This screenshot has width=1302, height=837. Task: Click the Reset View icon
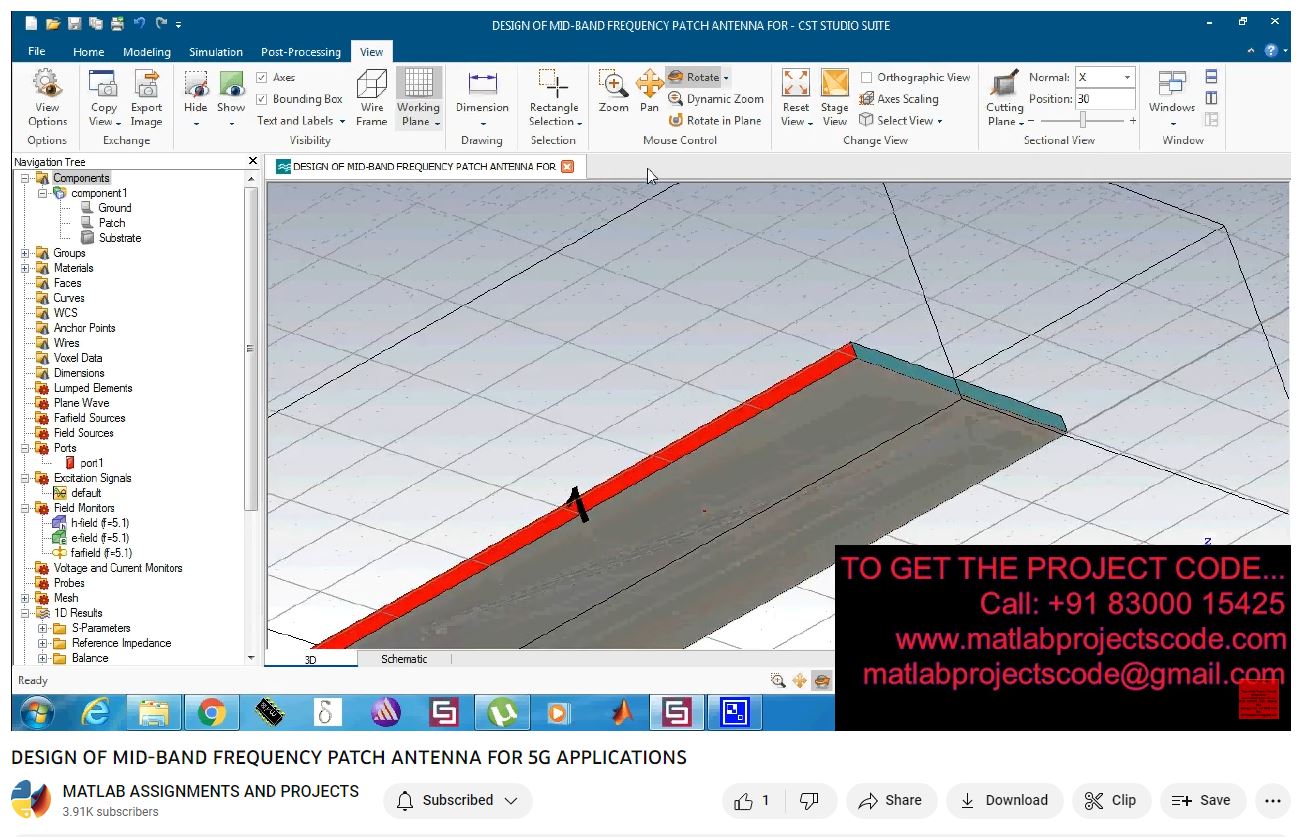(x=795, y=86)
